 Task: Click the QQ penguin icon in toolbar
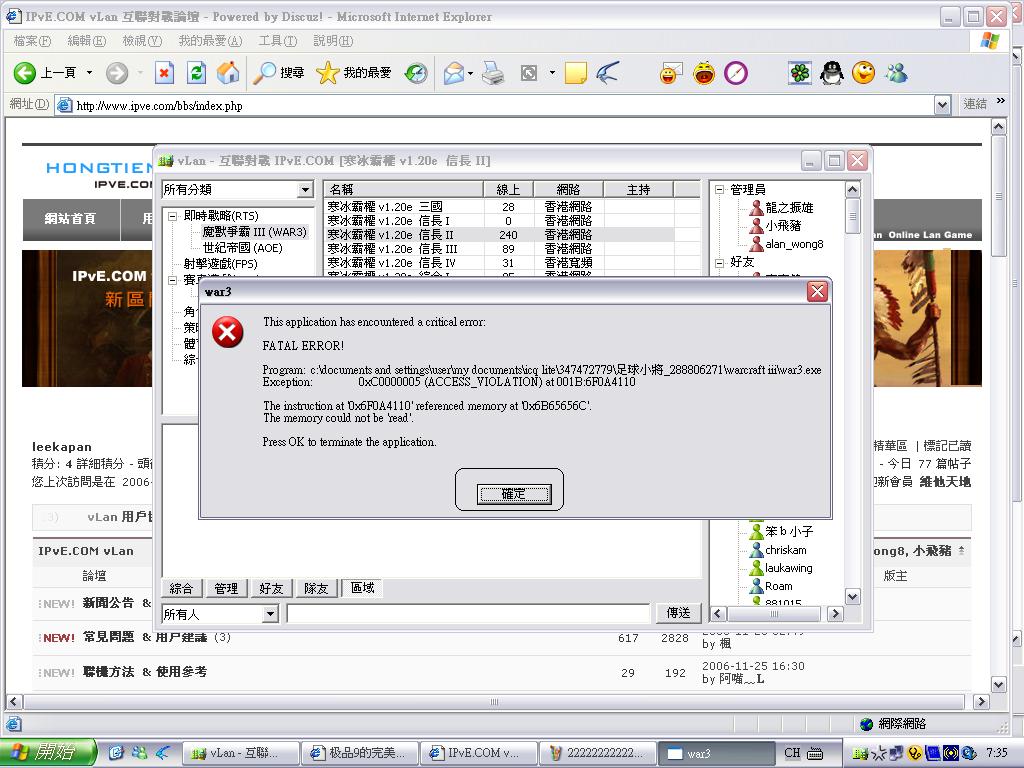tap(831, 72)
